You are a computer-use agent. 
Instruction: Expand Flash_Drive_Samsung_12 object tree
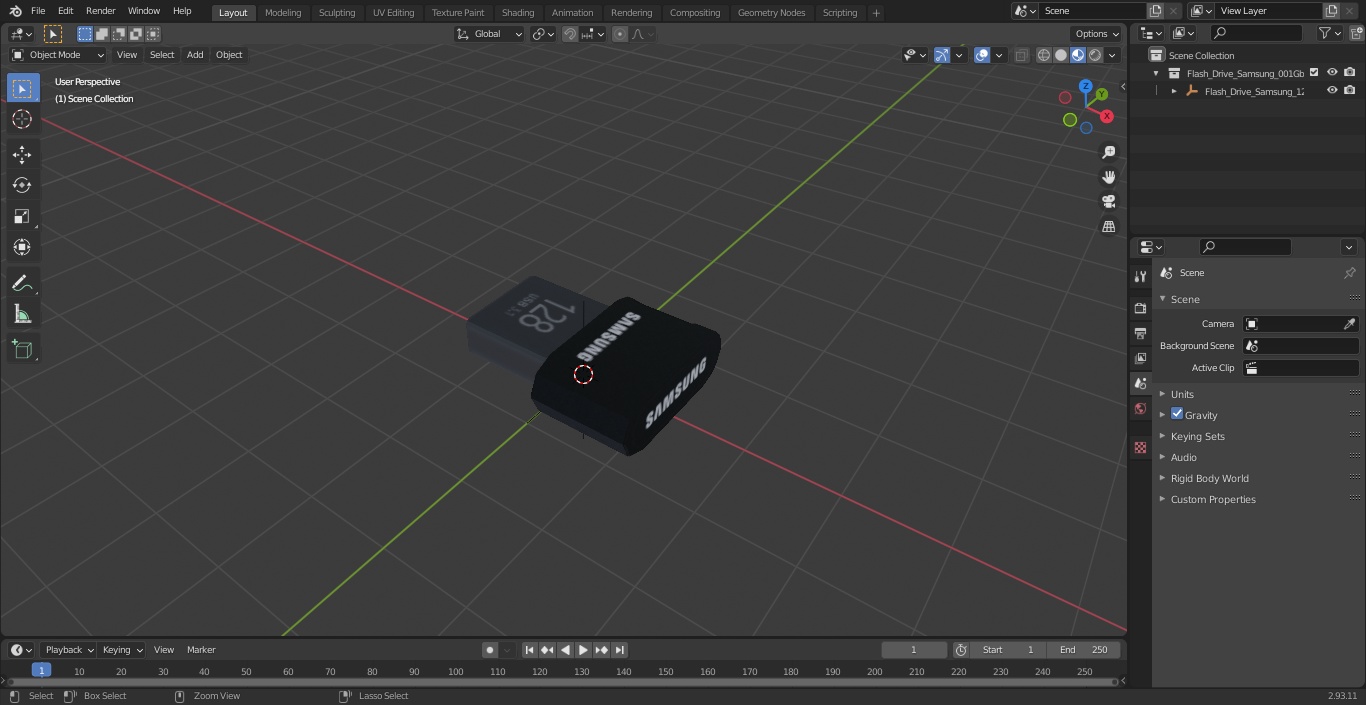[1174, 91]
